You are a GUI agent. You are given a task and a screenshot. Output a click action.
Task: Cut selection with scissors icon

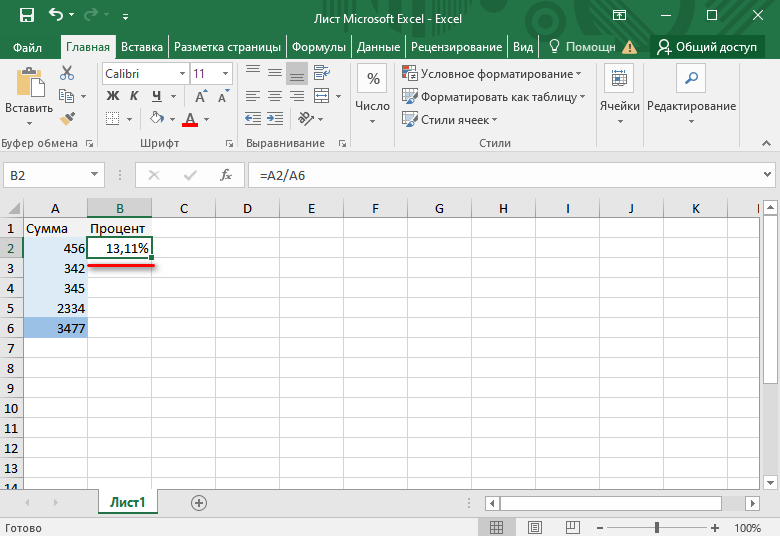[67, 73]
